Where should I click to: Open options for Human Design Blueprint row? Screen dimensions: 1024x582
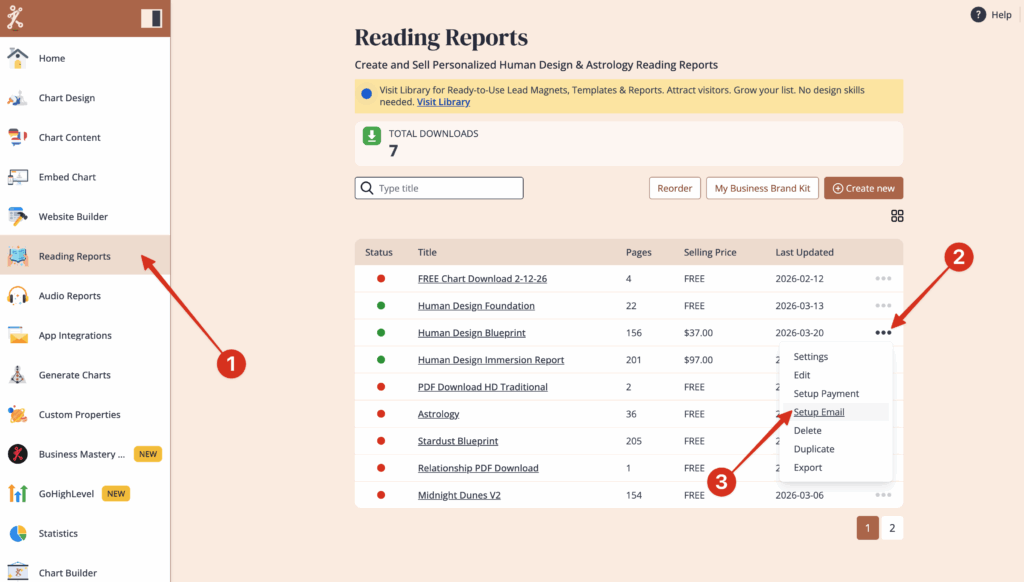[883, 333]
